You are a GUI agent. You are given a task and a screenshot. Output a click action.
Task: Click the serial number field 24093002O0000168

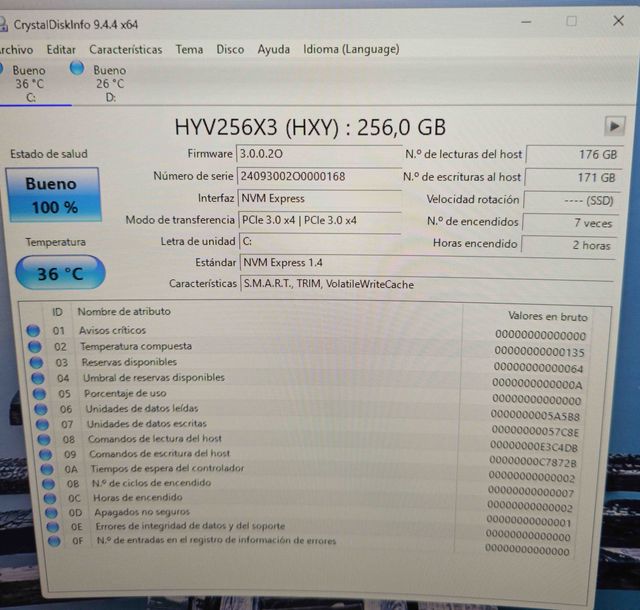319,176
